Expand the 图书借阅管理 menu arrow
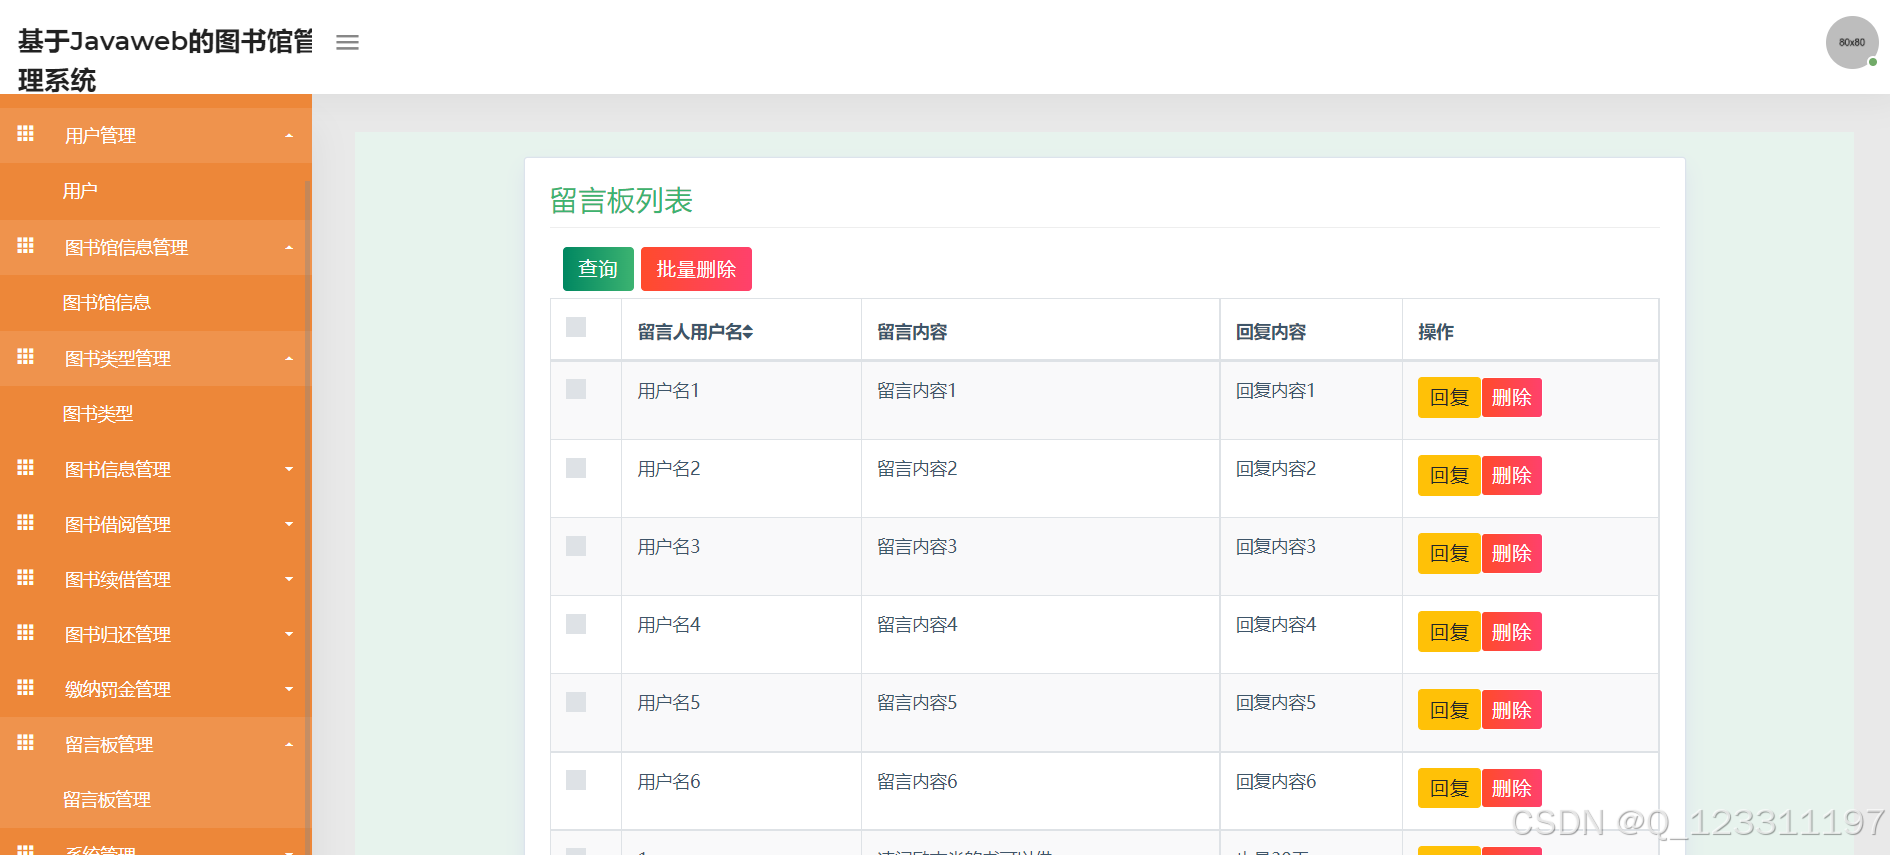This screenshot has width=1890, height=855. pyautogui.click(x=289, y=524)
